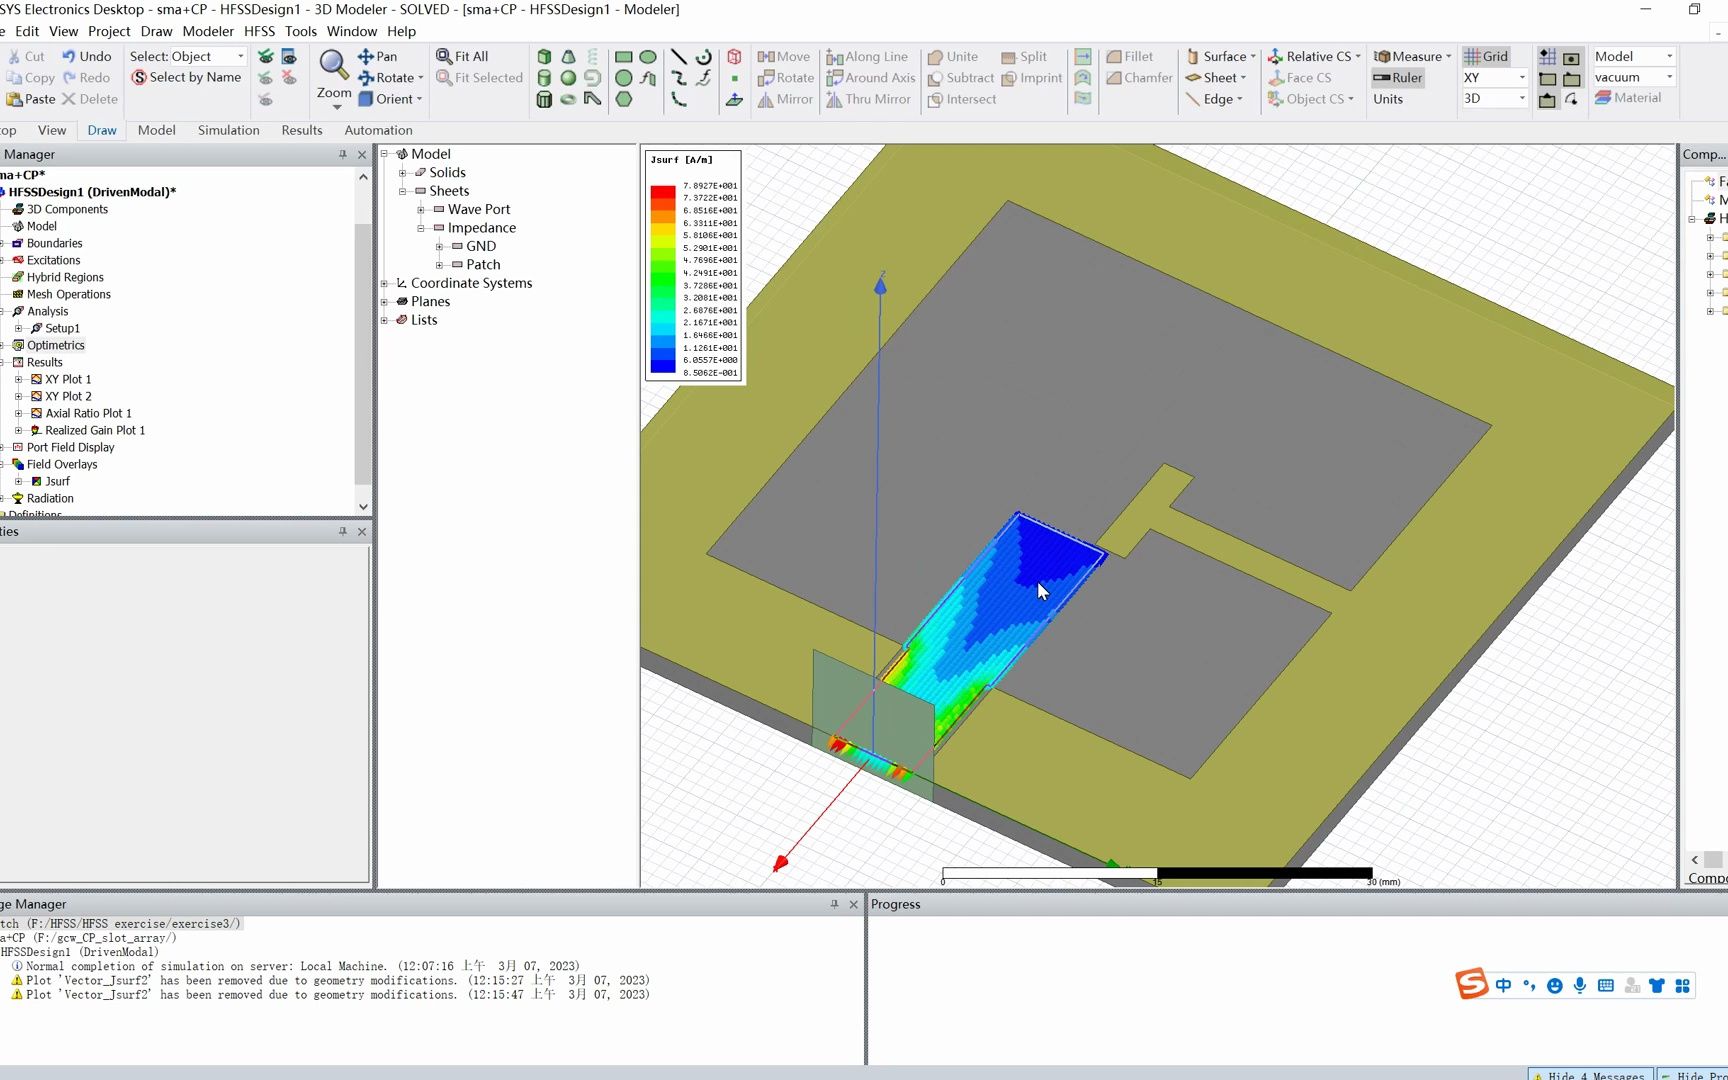The height and width of the screenshot is (1080, 1728).
Task: Open the Model solve type dropdown
Action: coord(1669,57)
